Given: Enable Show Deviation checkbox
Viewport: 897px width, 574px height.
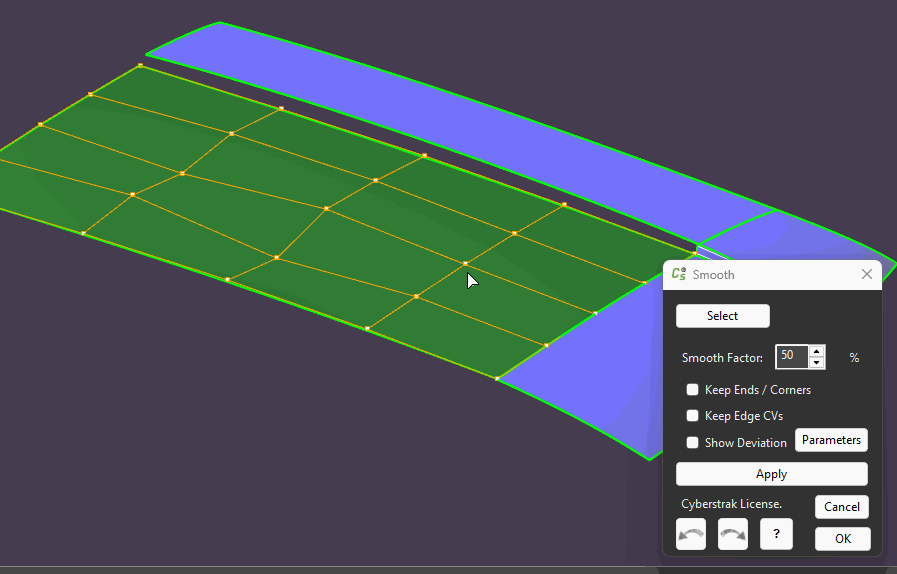Looking at the screenshot, I should tap(692, 442).
